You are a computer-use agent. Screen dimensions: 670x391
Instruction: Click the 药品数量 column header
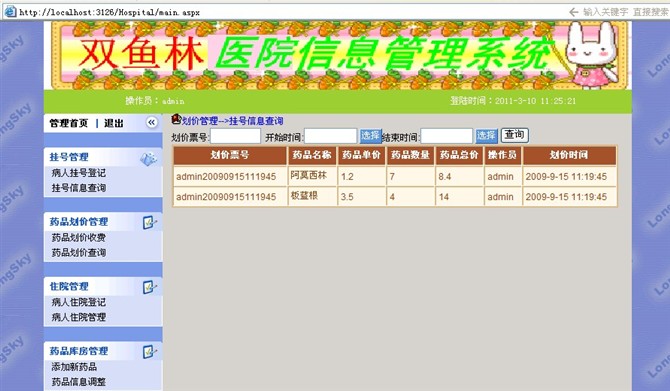click(x=410, y=156)
